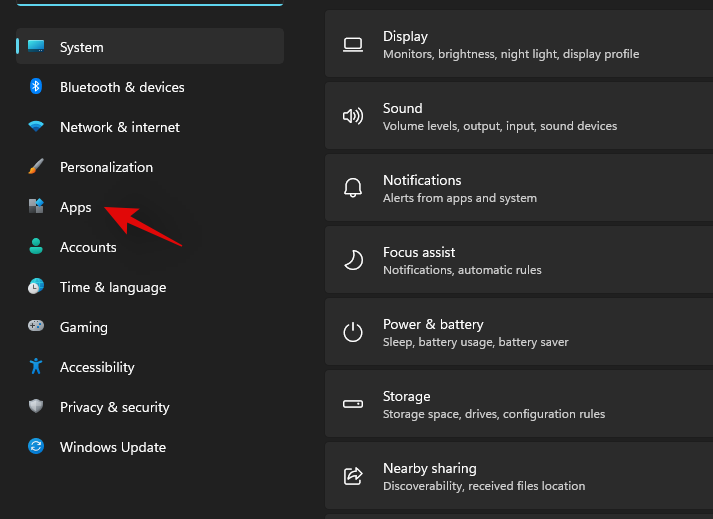Screen dimensions: 713x519
Task: Click the Gaming controller icon
Action: [x=36, y=327]
